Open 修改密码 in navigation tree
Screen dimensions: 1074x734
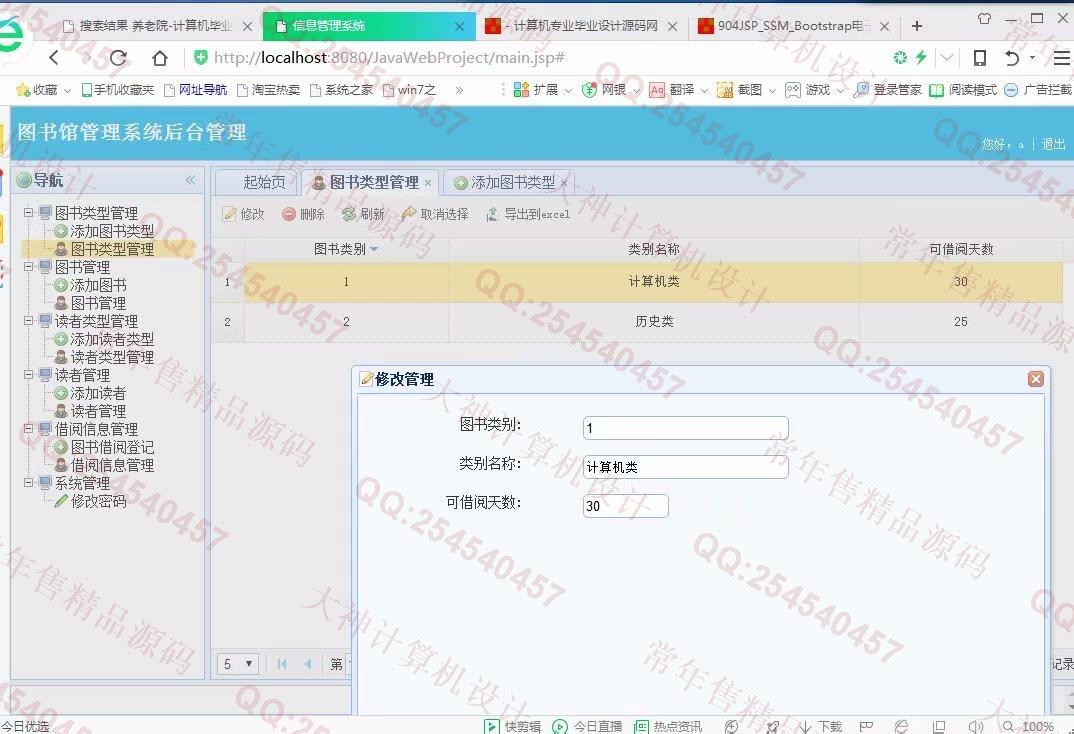99,501
